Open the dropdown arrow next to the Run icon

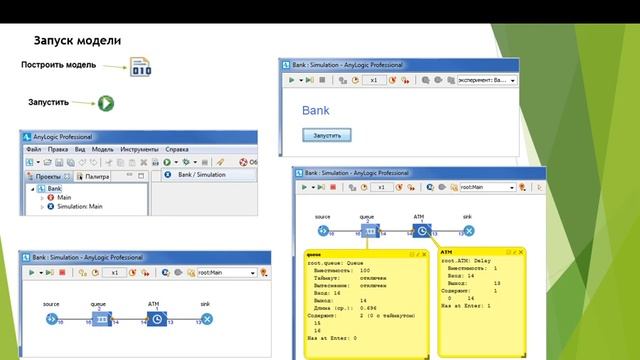(176, 162)
